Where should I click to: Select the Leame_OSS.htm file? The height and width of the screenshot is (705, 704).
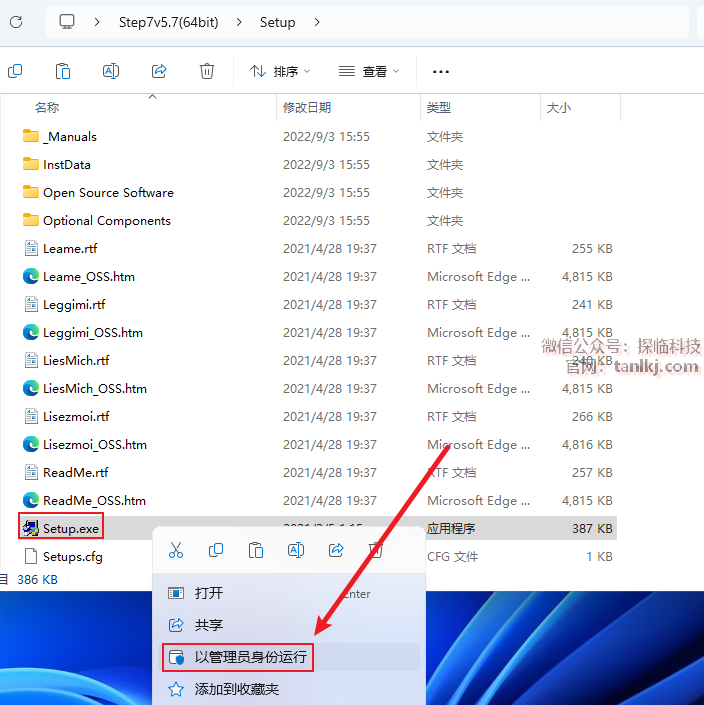(x=79, y=277)
